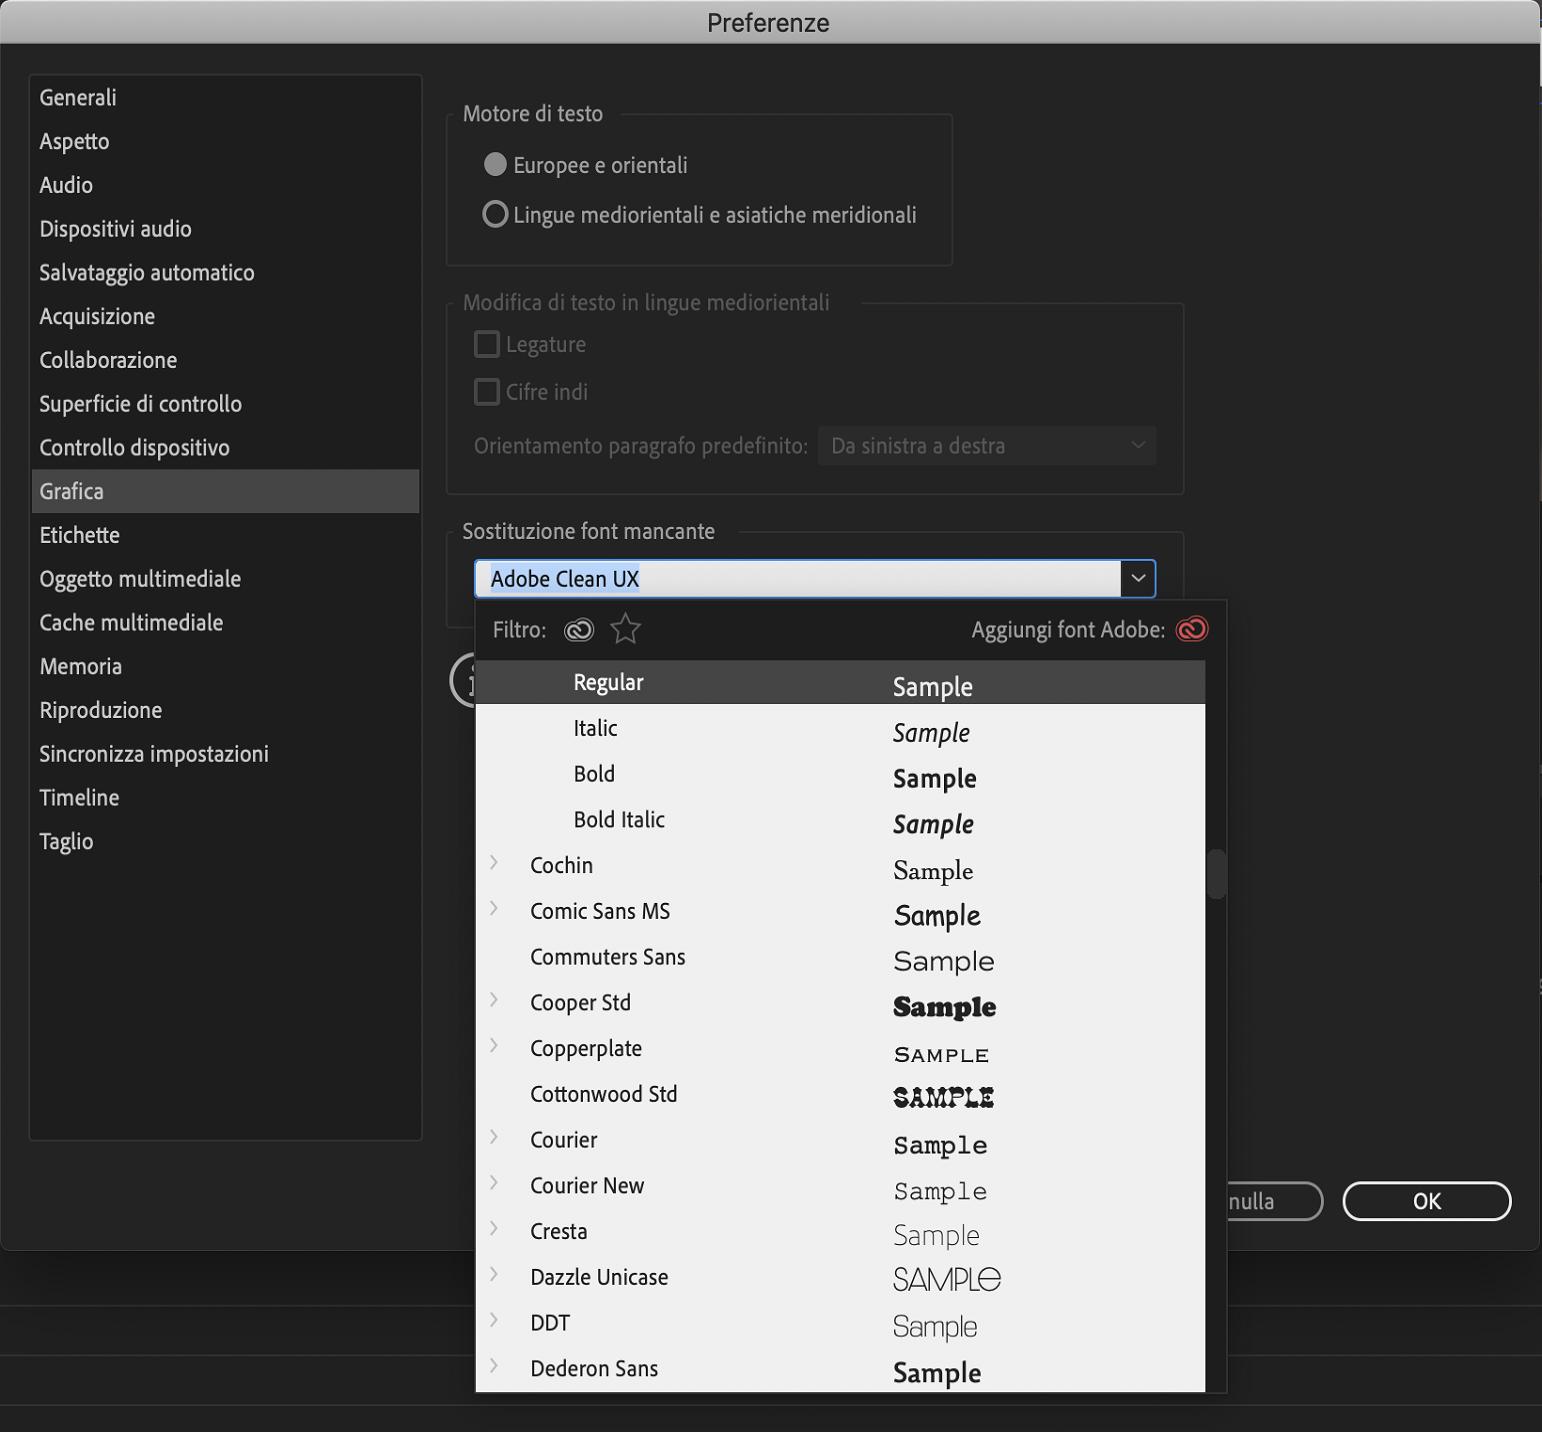
Task: Click the font list scrollbar thumb
Action: pos(1216,874)
